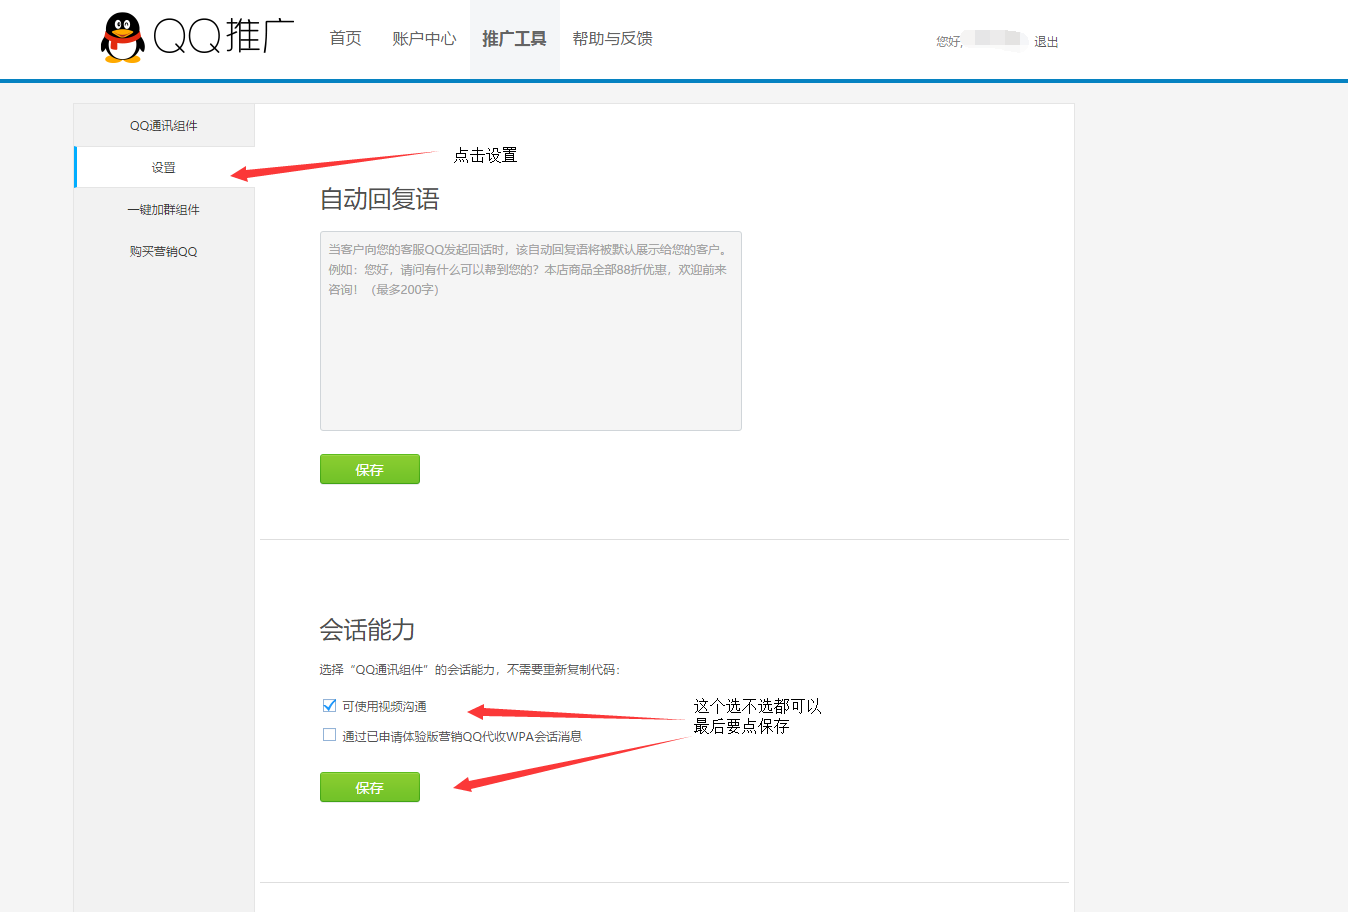Select the 推广工具 menu item
Screen dimensions: 1348x912
coord(514,38)
